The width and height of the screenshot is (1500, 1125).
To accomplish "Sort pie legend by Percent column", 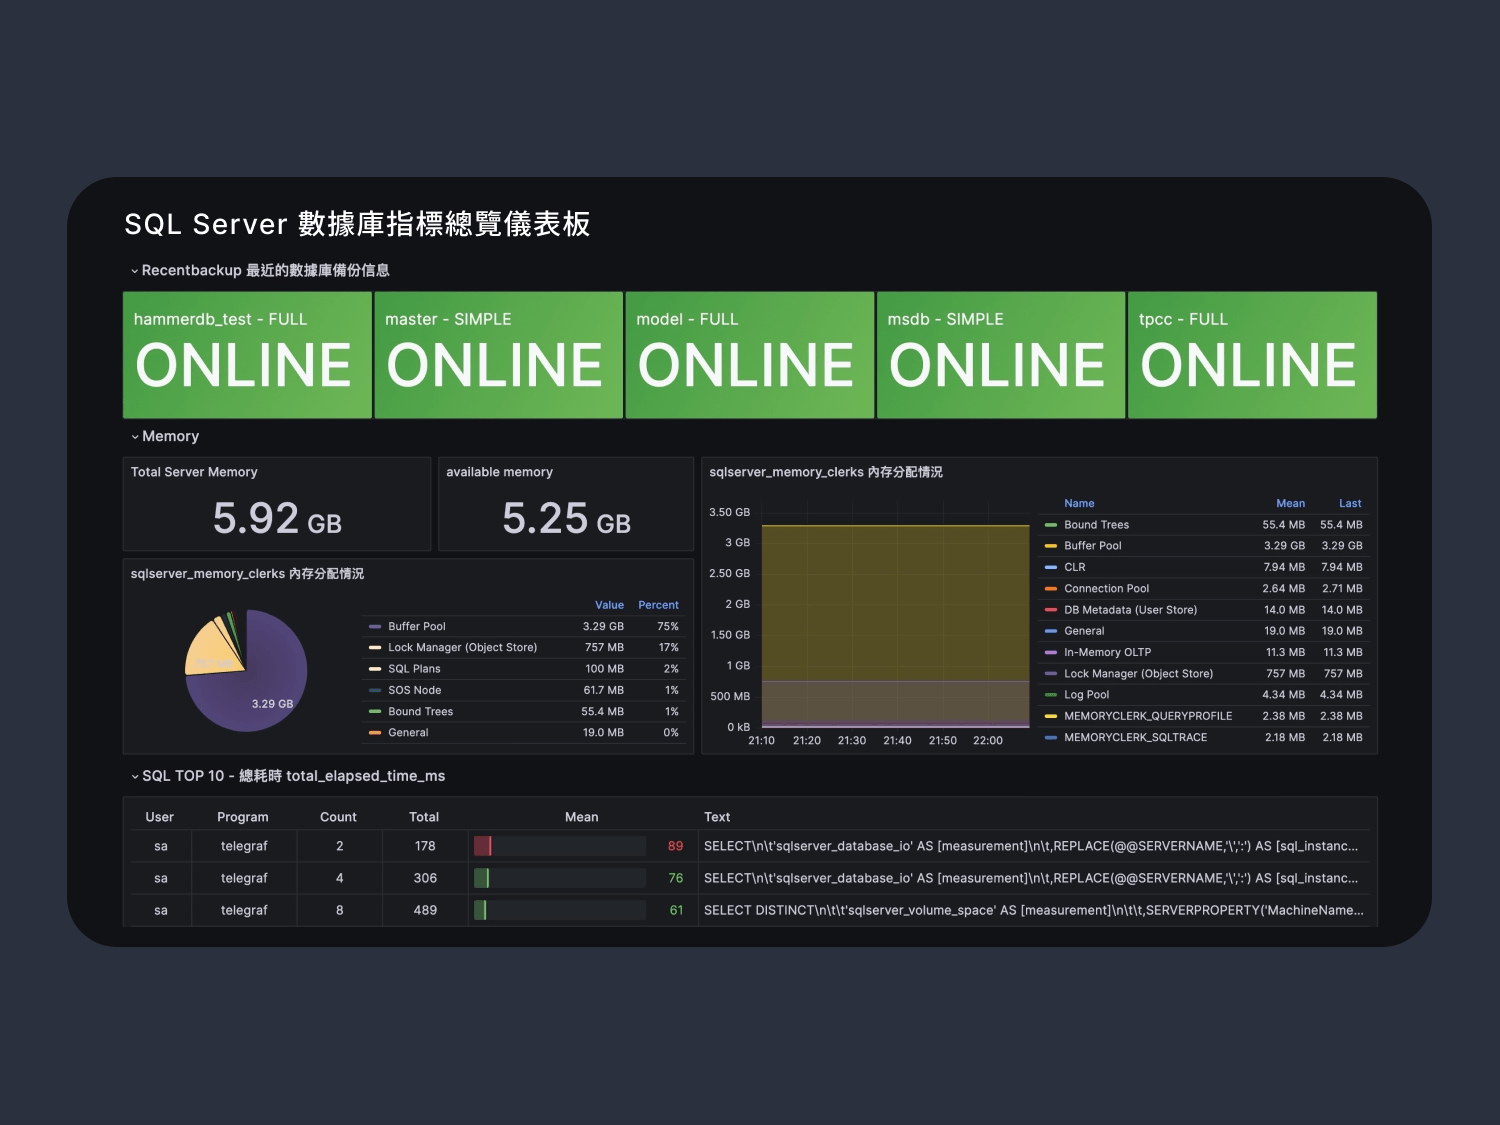I will coord(658,606).
